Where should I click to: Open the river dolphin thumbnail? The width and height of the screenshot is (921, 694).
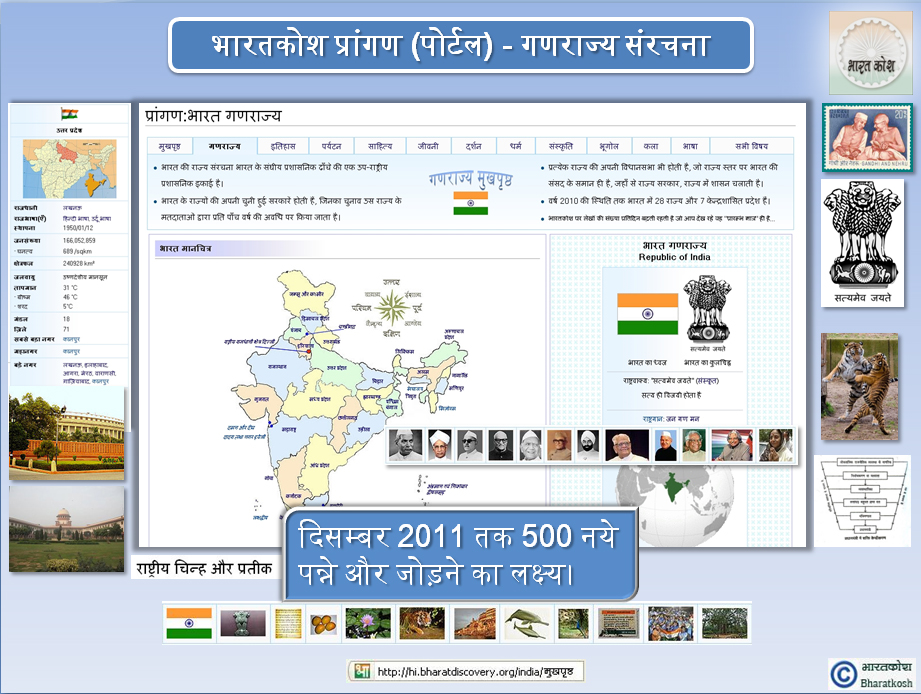(525, 623)
